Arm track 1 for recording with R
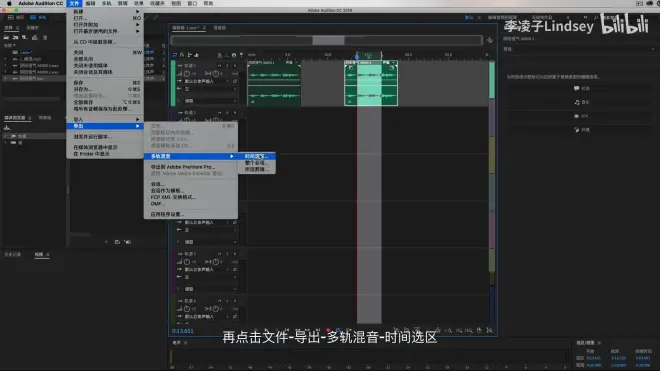Screen dimensions: 660x371 coord(235,66)
